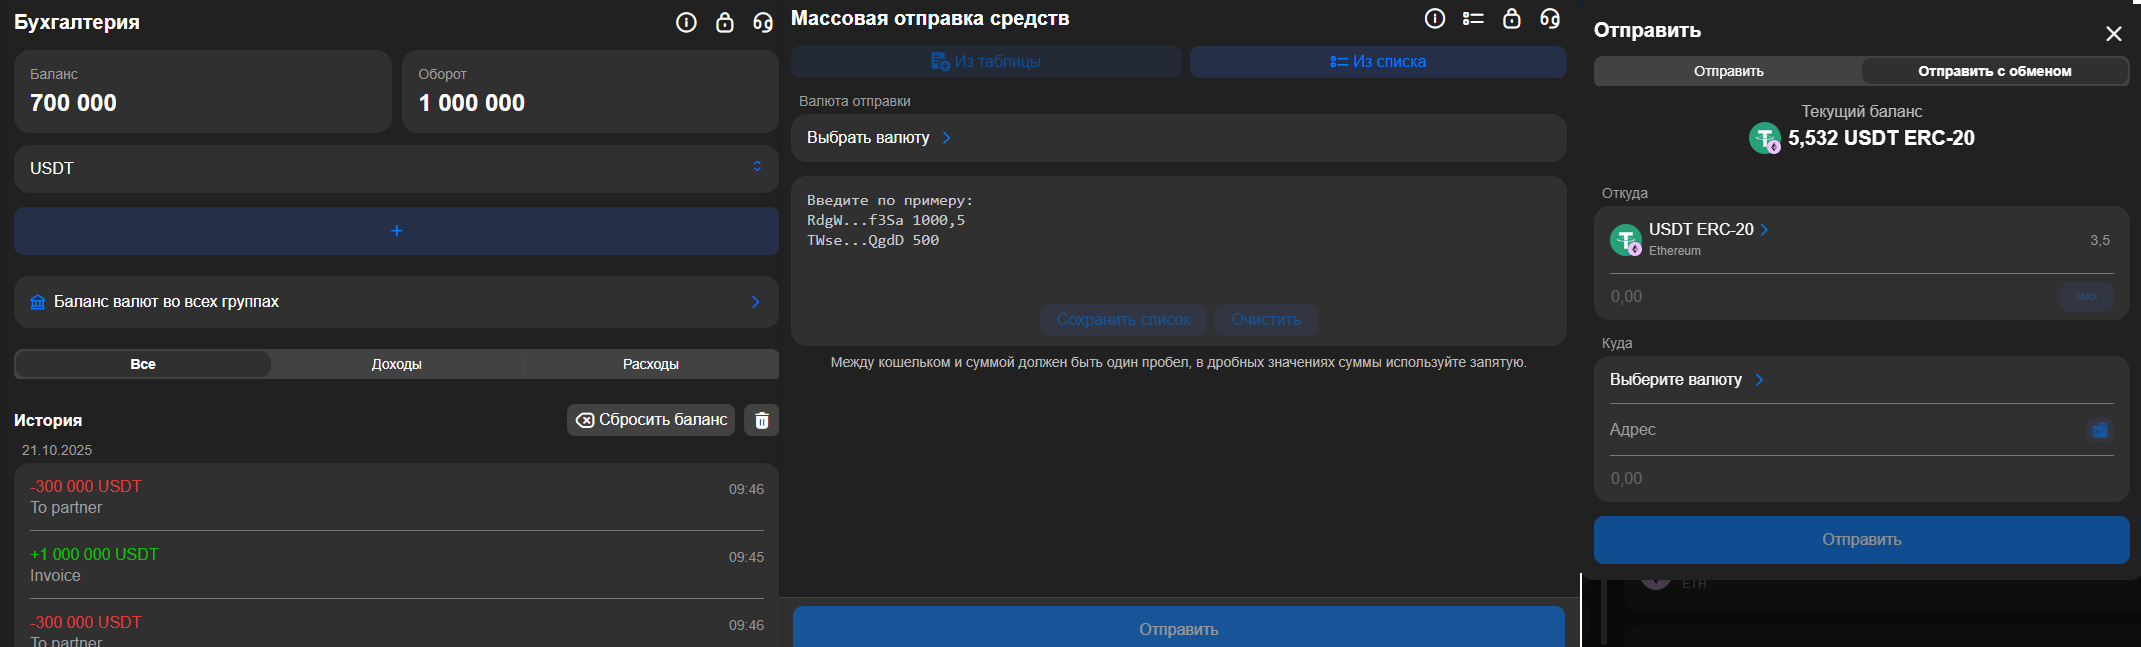Screen dimensions: 2141x647
Task: Switch to Доходы tab
Action: [x=397, y=364]
